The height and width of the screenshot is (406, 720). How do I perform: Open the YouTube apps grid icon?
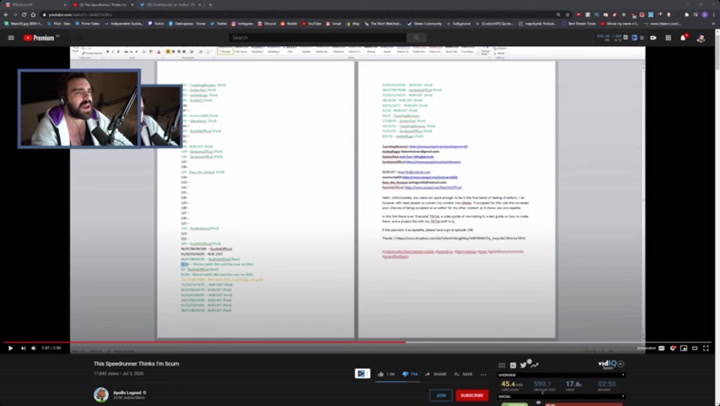pos(668,38)
